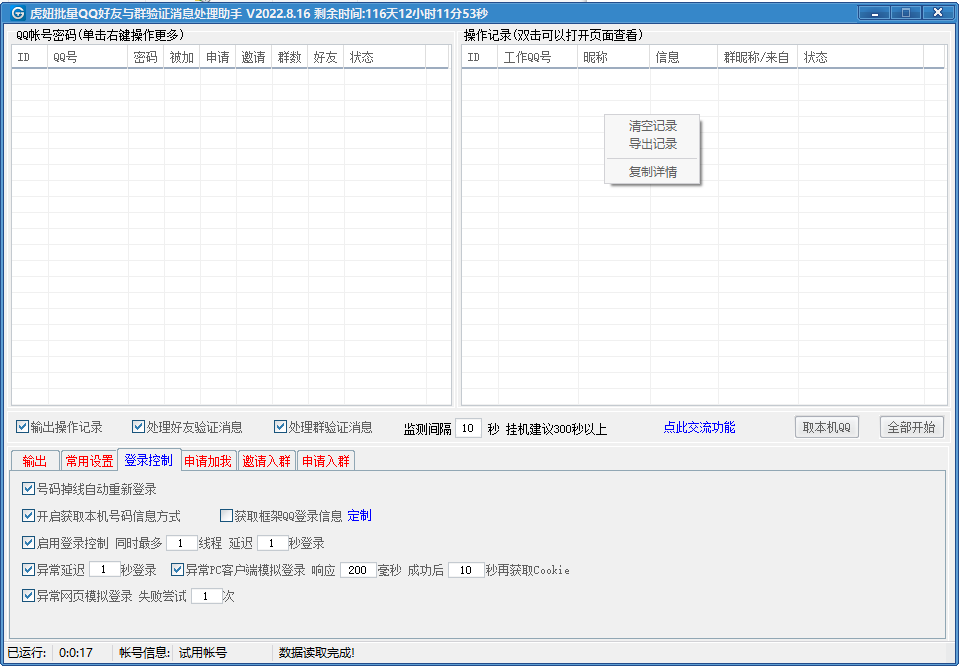Click the 失败尝试 count input field

[x=206, y=596]
